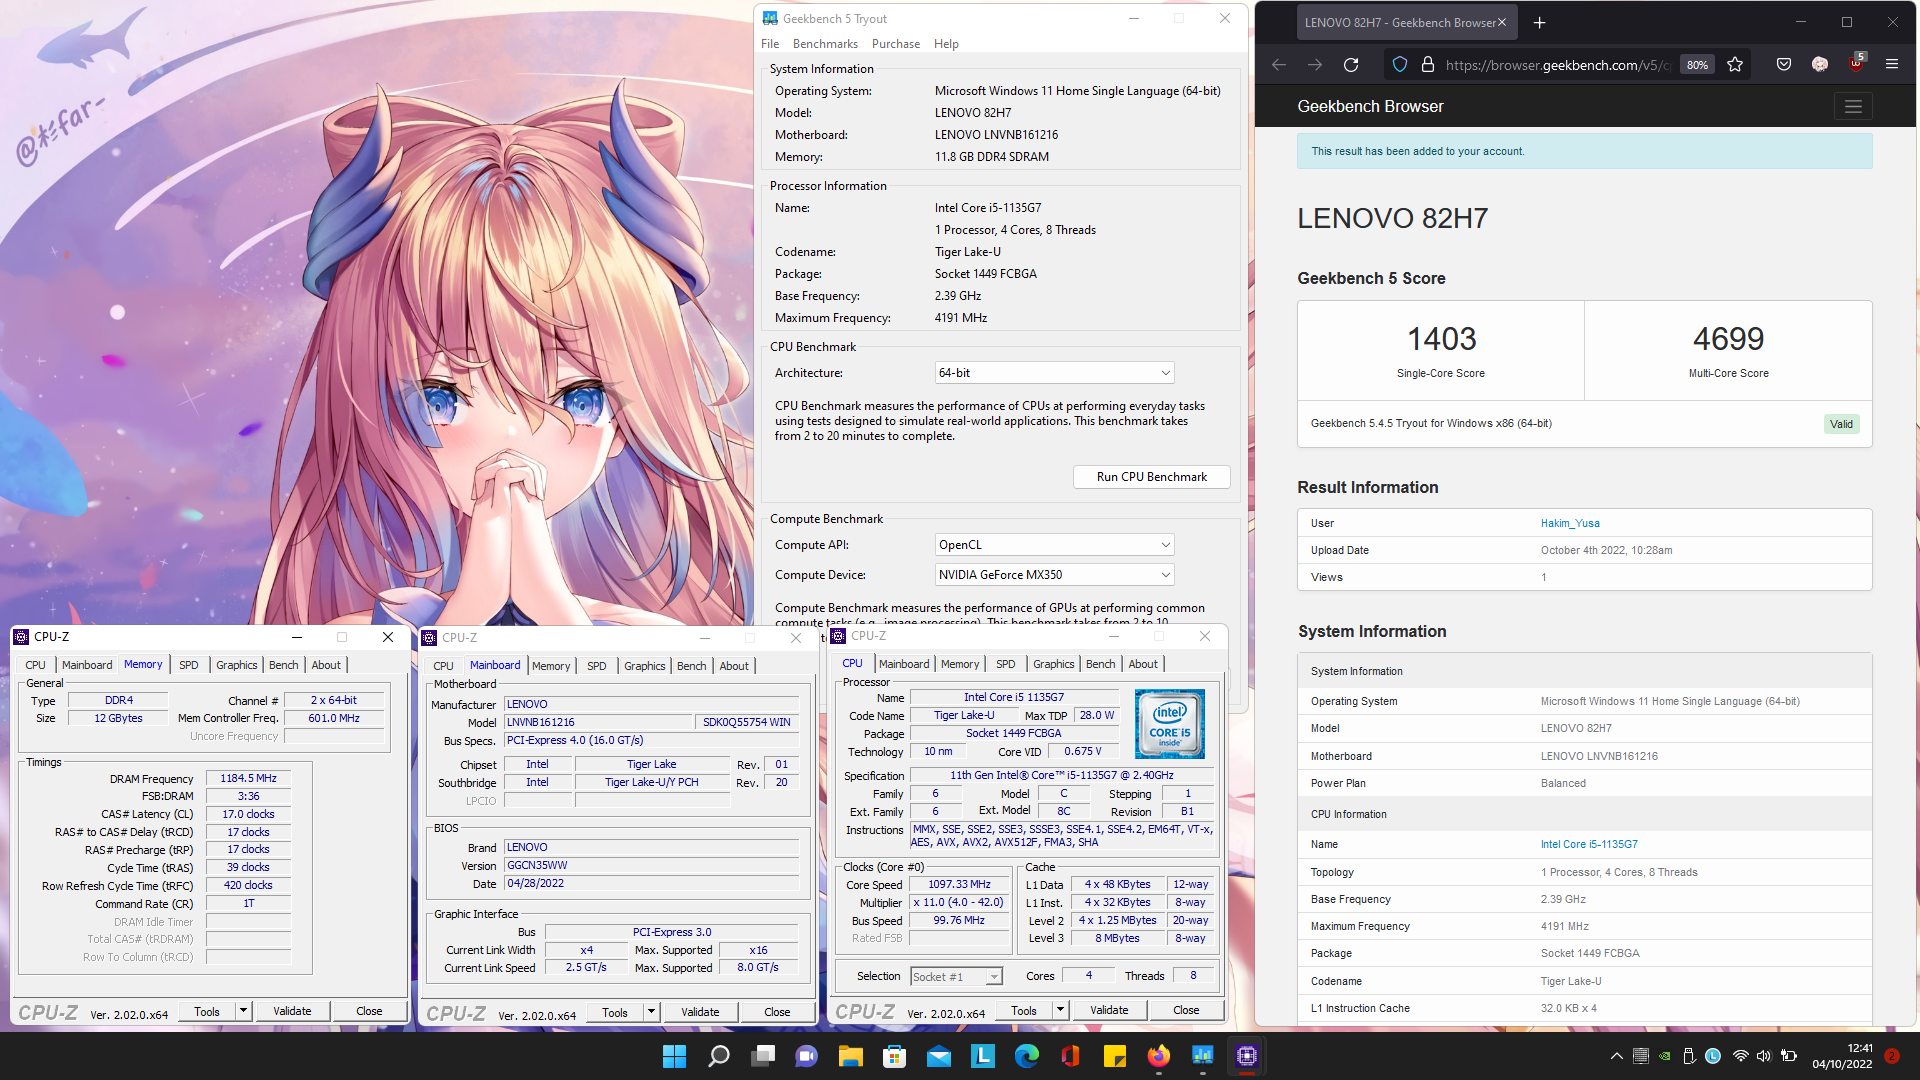The height and width of the screenshot is (1080, 1920).
Task: Open the taskbar clock and date
Action: click(x=1842, y=1056)
